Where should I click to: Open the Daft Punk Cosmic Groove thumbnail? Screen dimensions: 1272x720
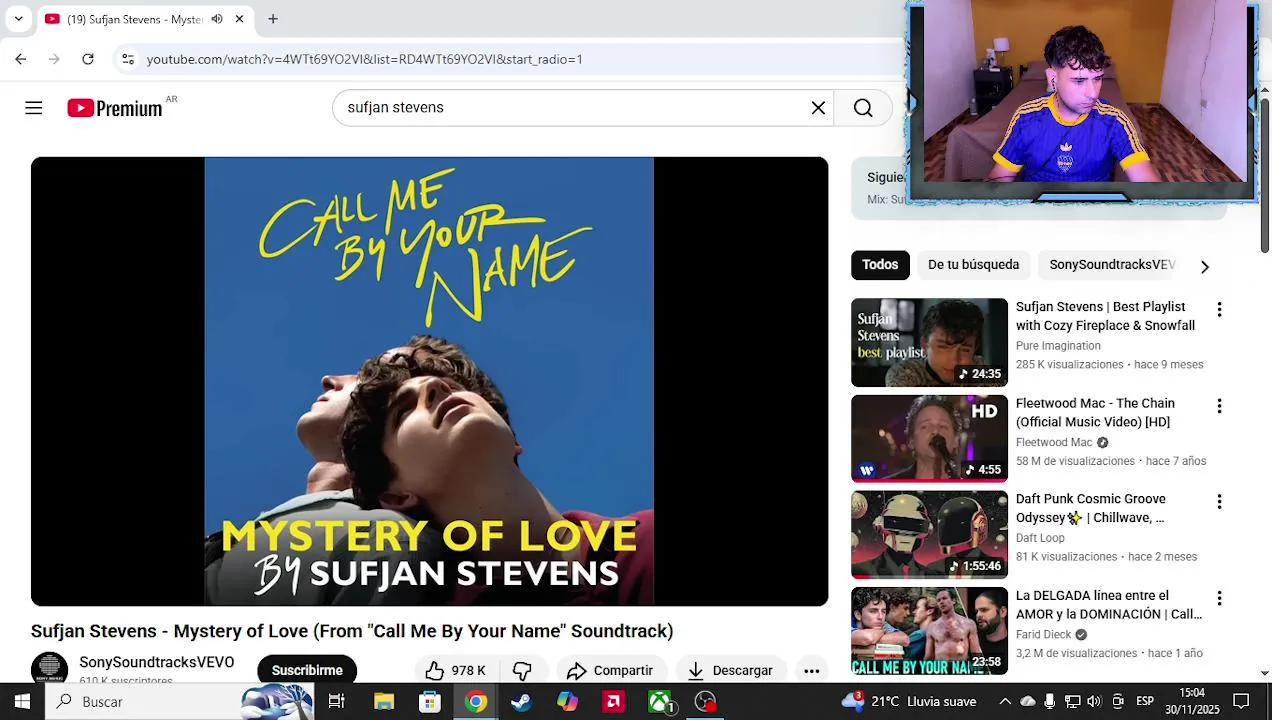pos(929,535)
